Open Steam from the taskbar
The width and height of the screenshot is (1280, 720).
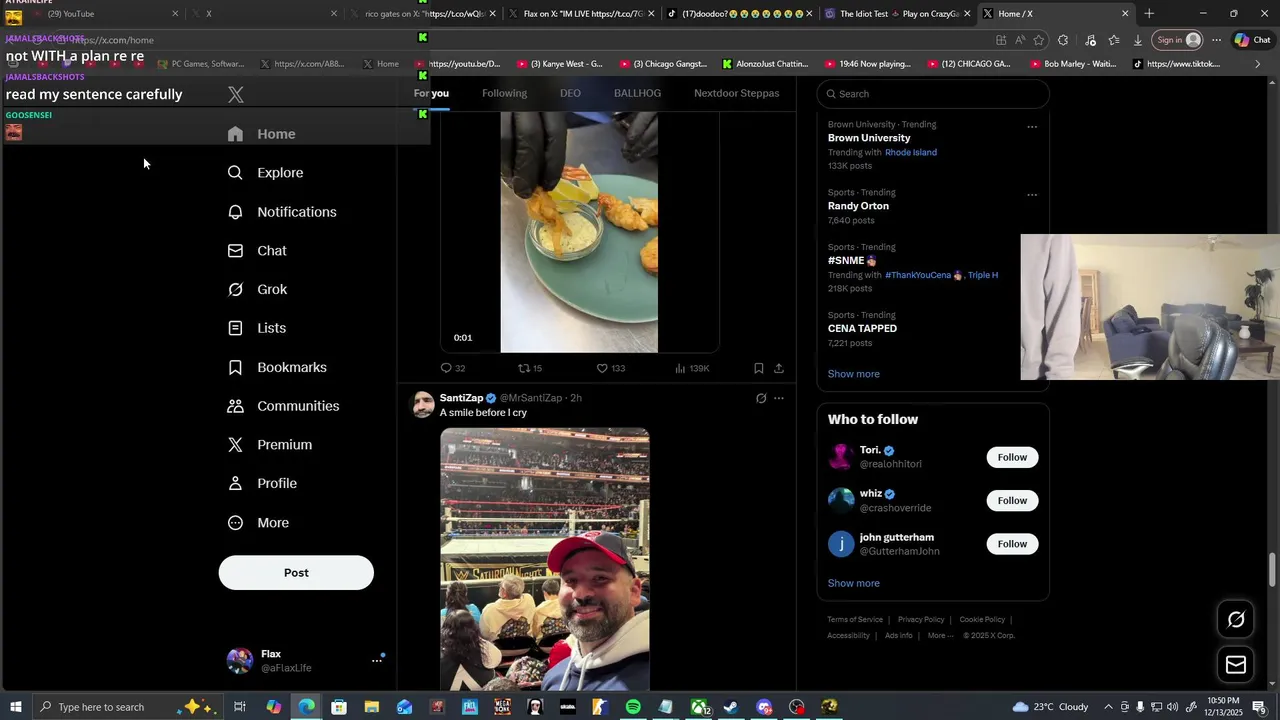coord(731,707)
